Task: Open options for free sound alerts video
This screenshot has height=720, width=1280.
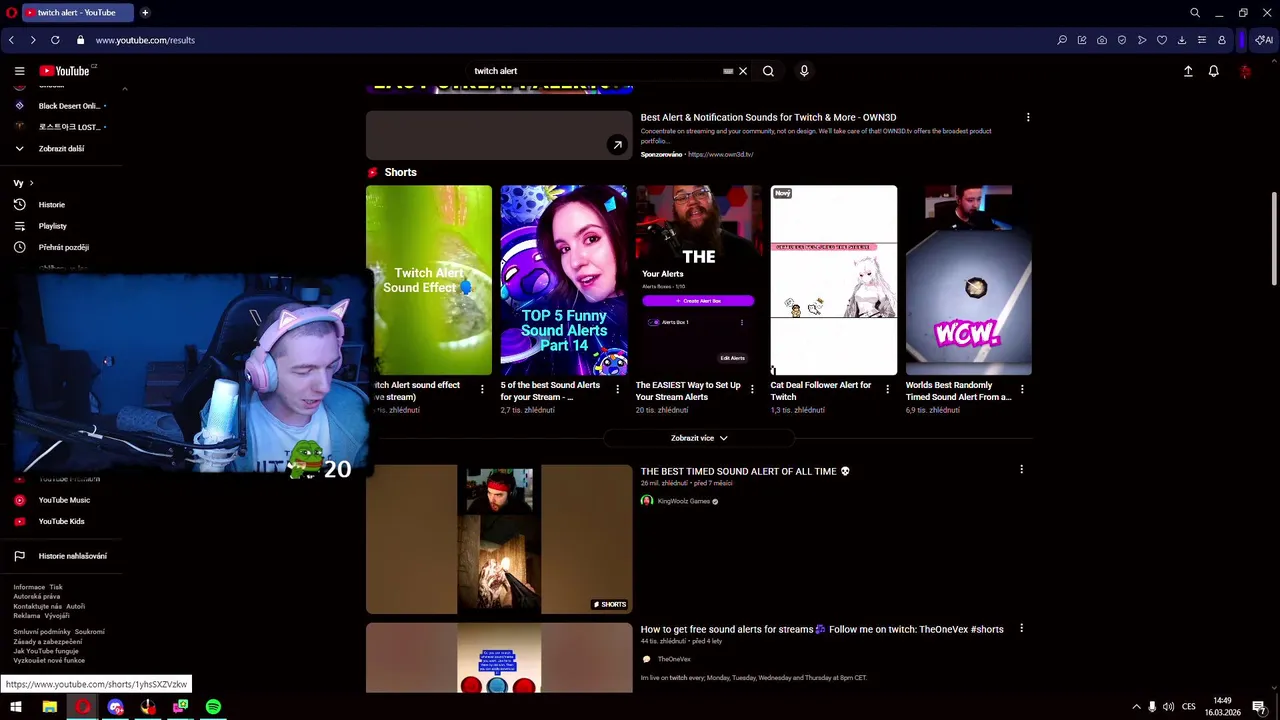Action: 1021,628
